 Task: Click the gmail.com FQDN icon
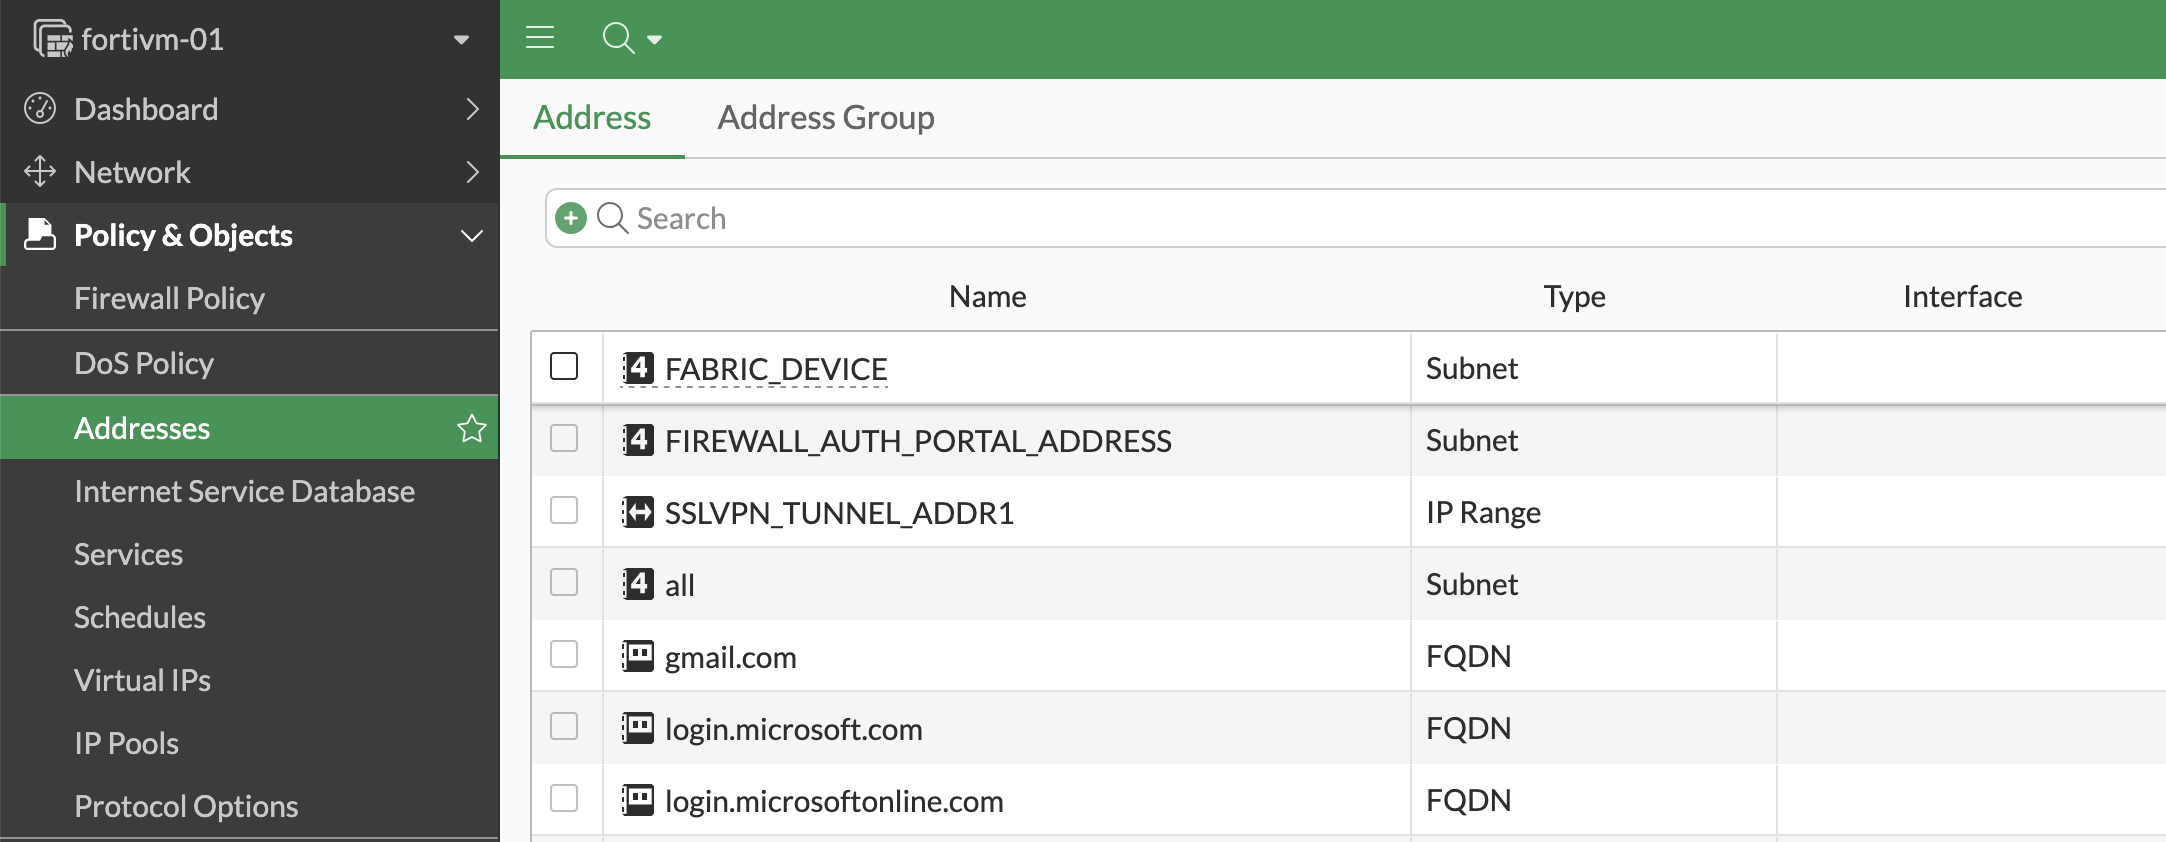638,656
